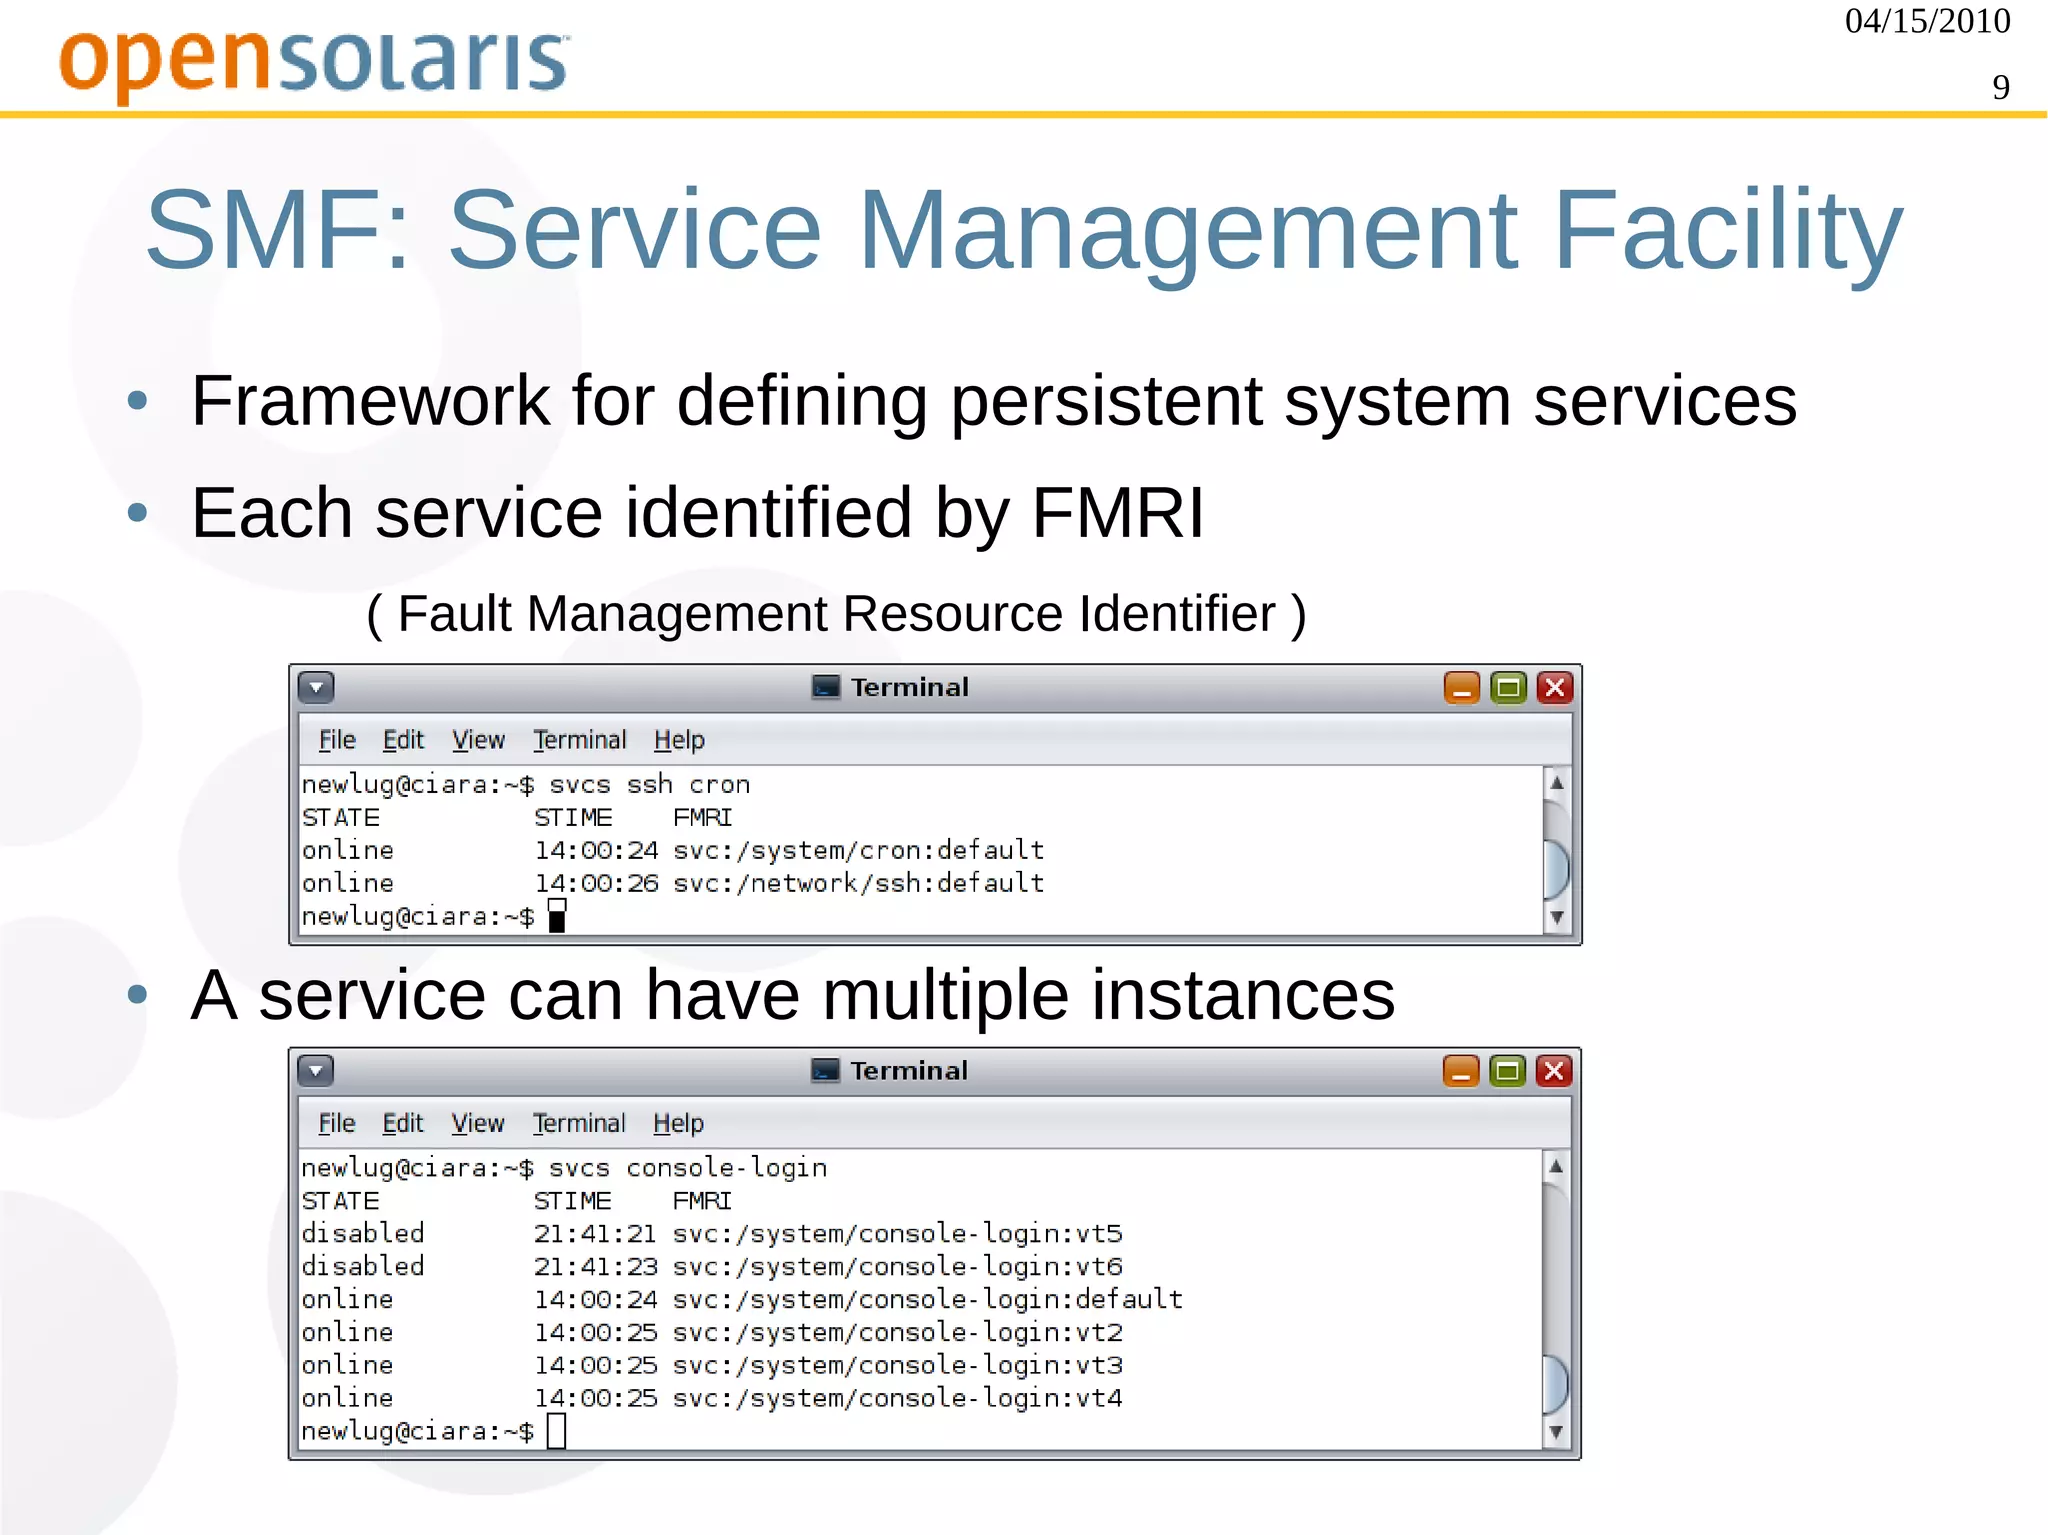The height and width of the screenshot is (1535, 2048).
Task: Open Terminal menu in lower Terminal window
Action: [579, 1123]
